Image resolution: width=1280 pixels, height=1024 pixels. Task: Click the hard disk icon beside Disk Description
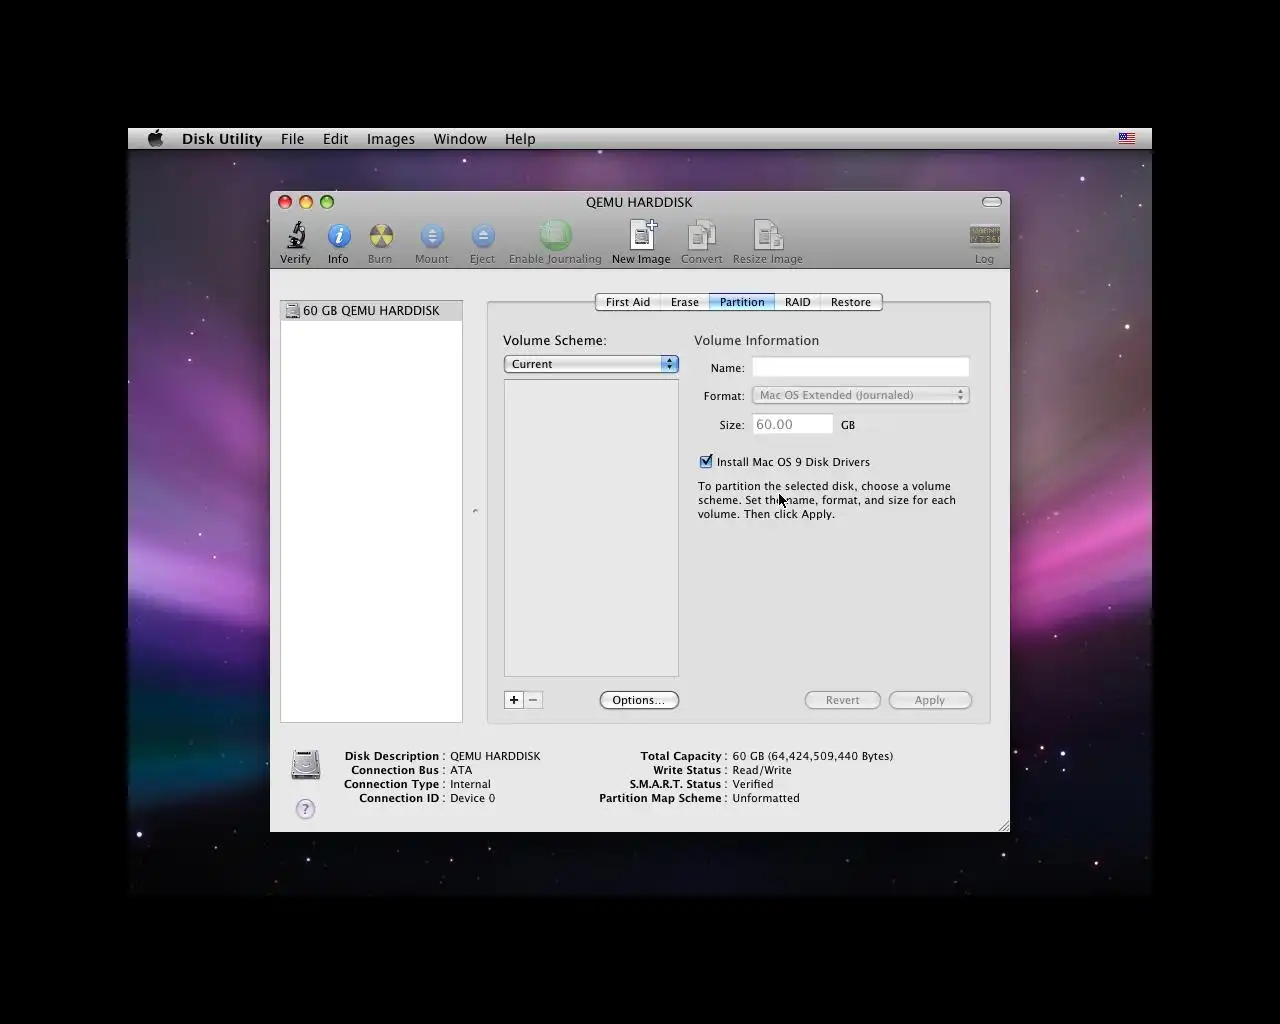click(306, 765)
